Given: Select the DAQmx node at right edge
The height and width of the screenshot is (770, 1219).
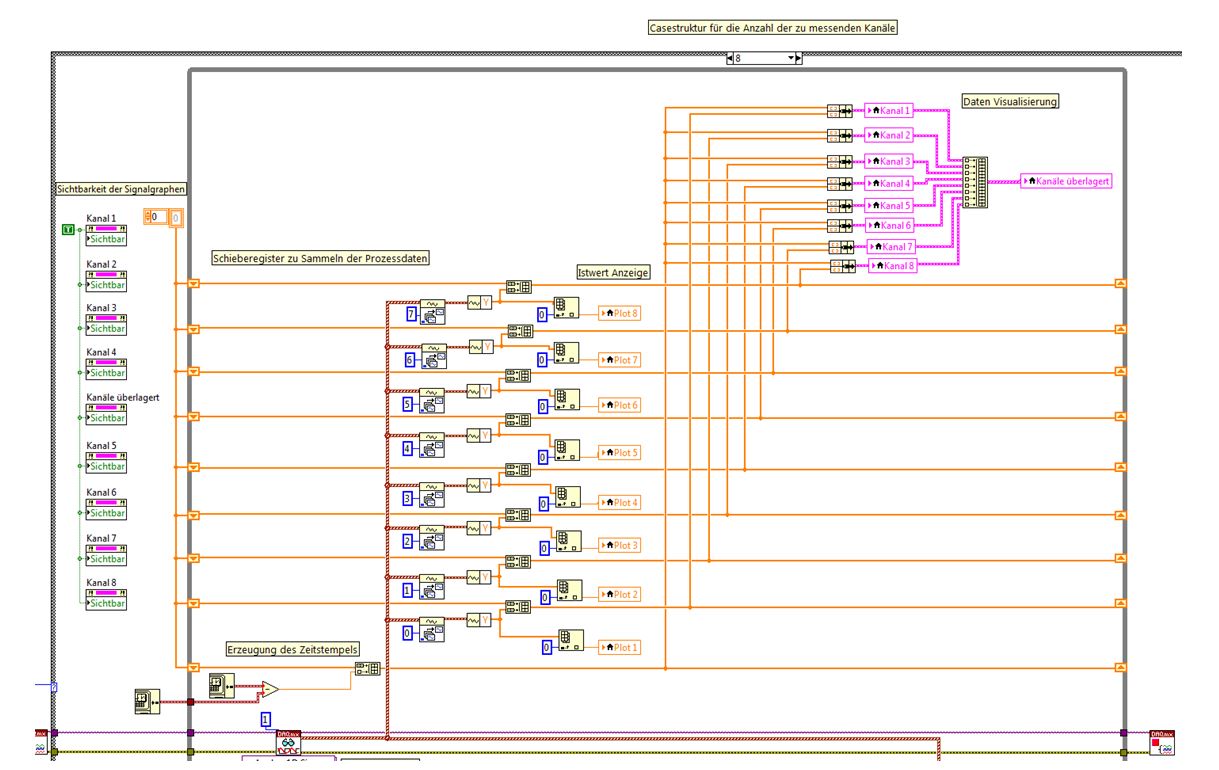Looking at the screenshot, I should [1162, 741].
